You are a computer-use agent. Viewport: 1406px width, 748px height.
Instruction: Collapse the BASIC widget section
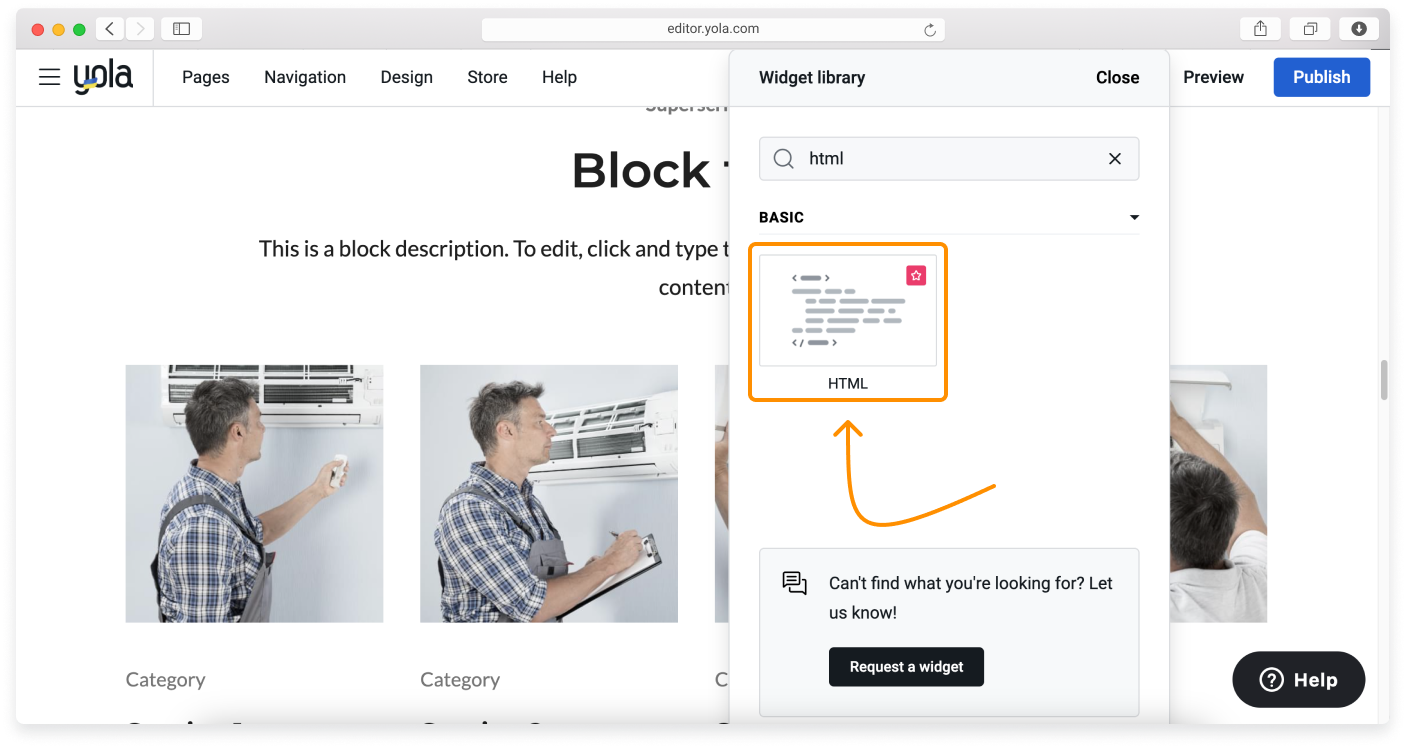[1133, 217]
